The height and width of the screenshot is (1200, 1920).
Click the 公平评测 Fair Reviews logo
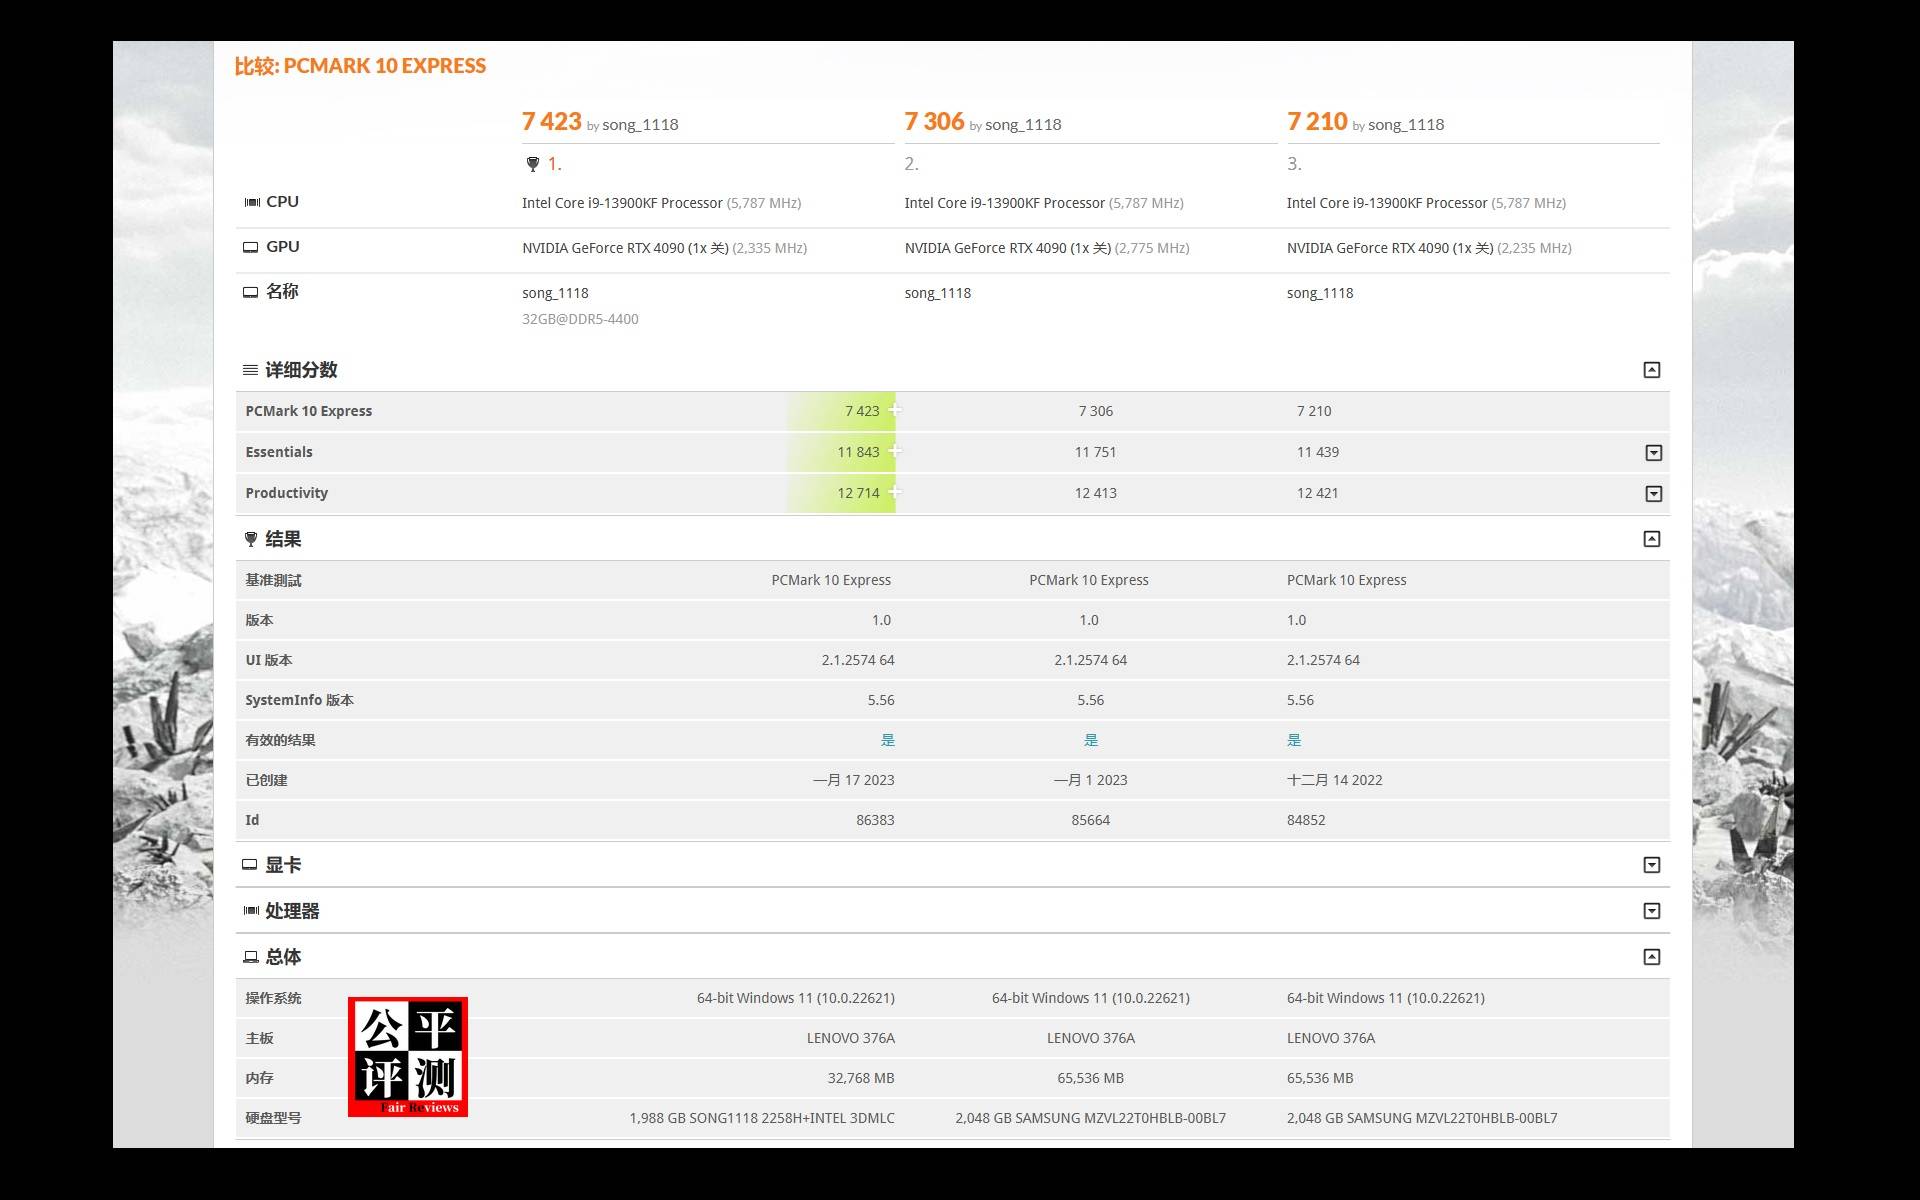coord(408,1056)
